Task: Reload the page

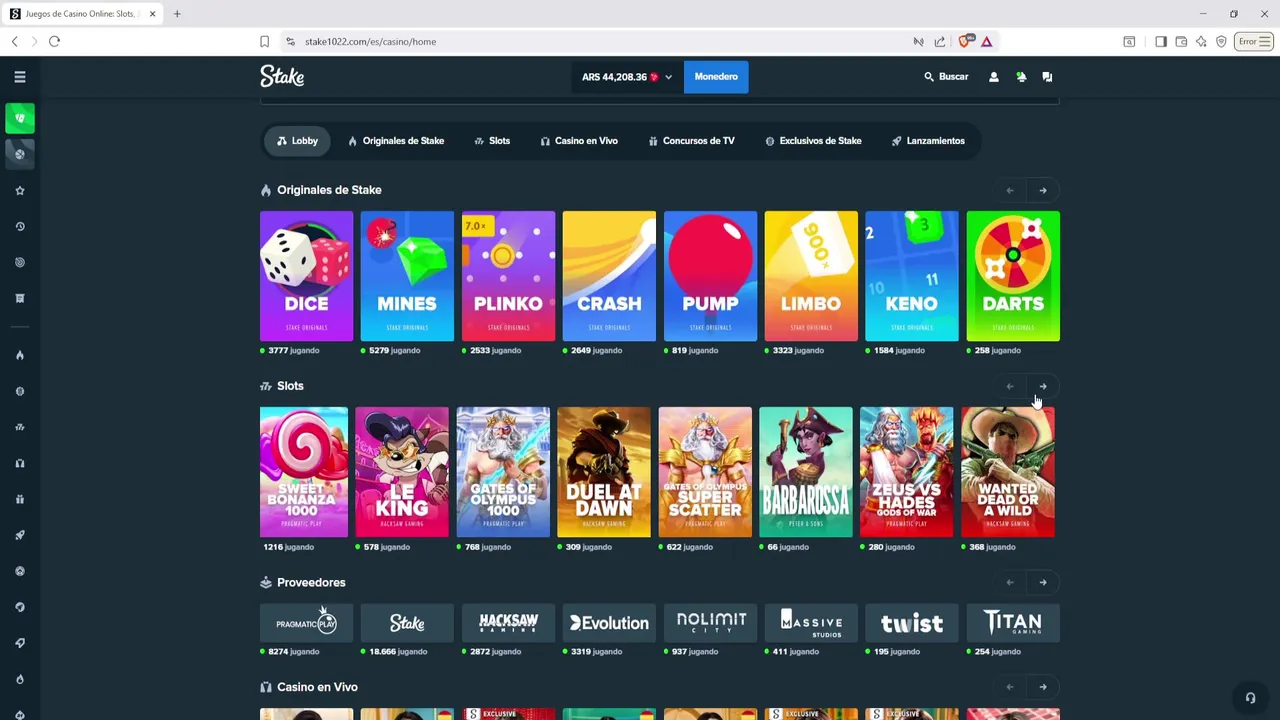Action: coord(54,41)
